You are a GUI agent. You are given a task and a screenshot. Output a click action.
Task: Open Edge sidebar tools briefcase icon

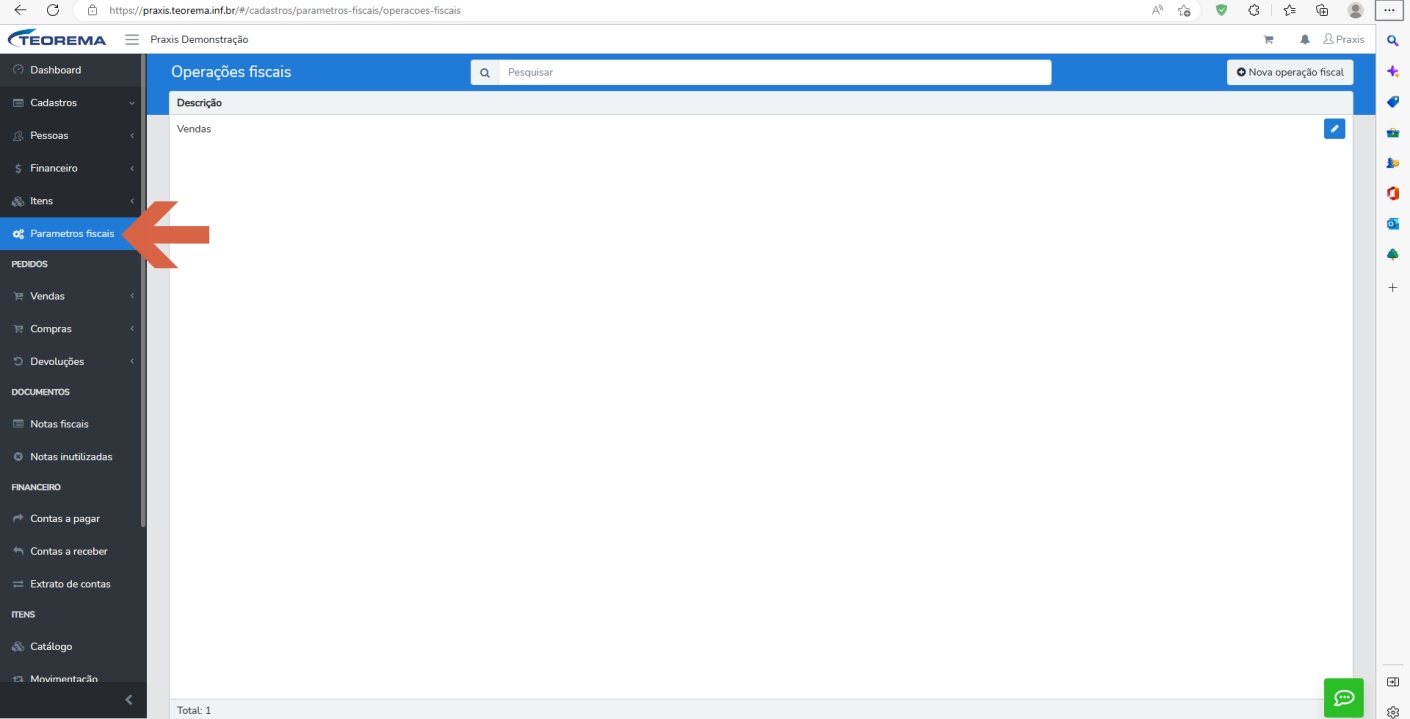tap(1393, 132)
